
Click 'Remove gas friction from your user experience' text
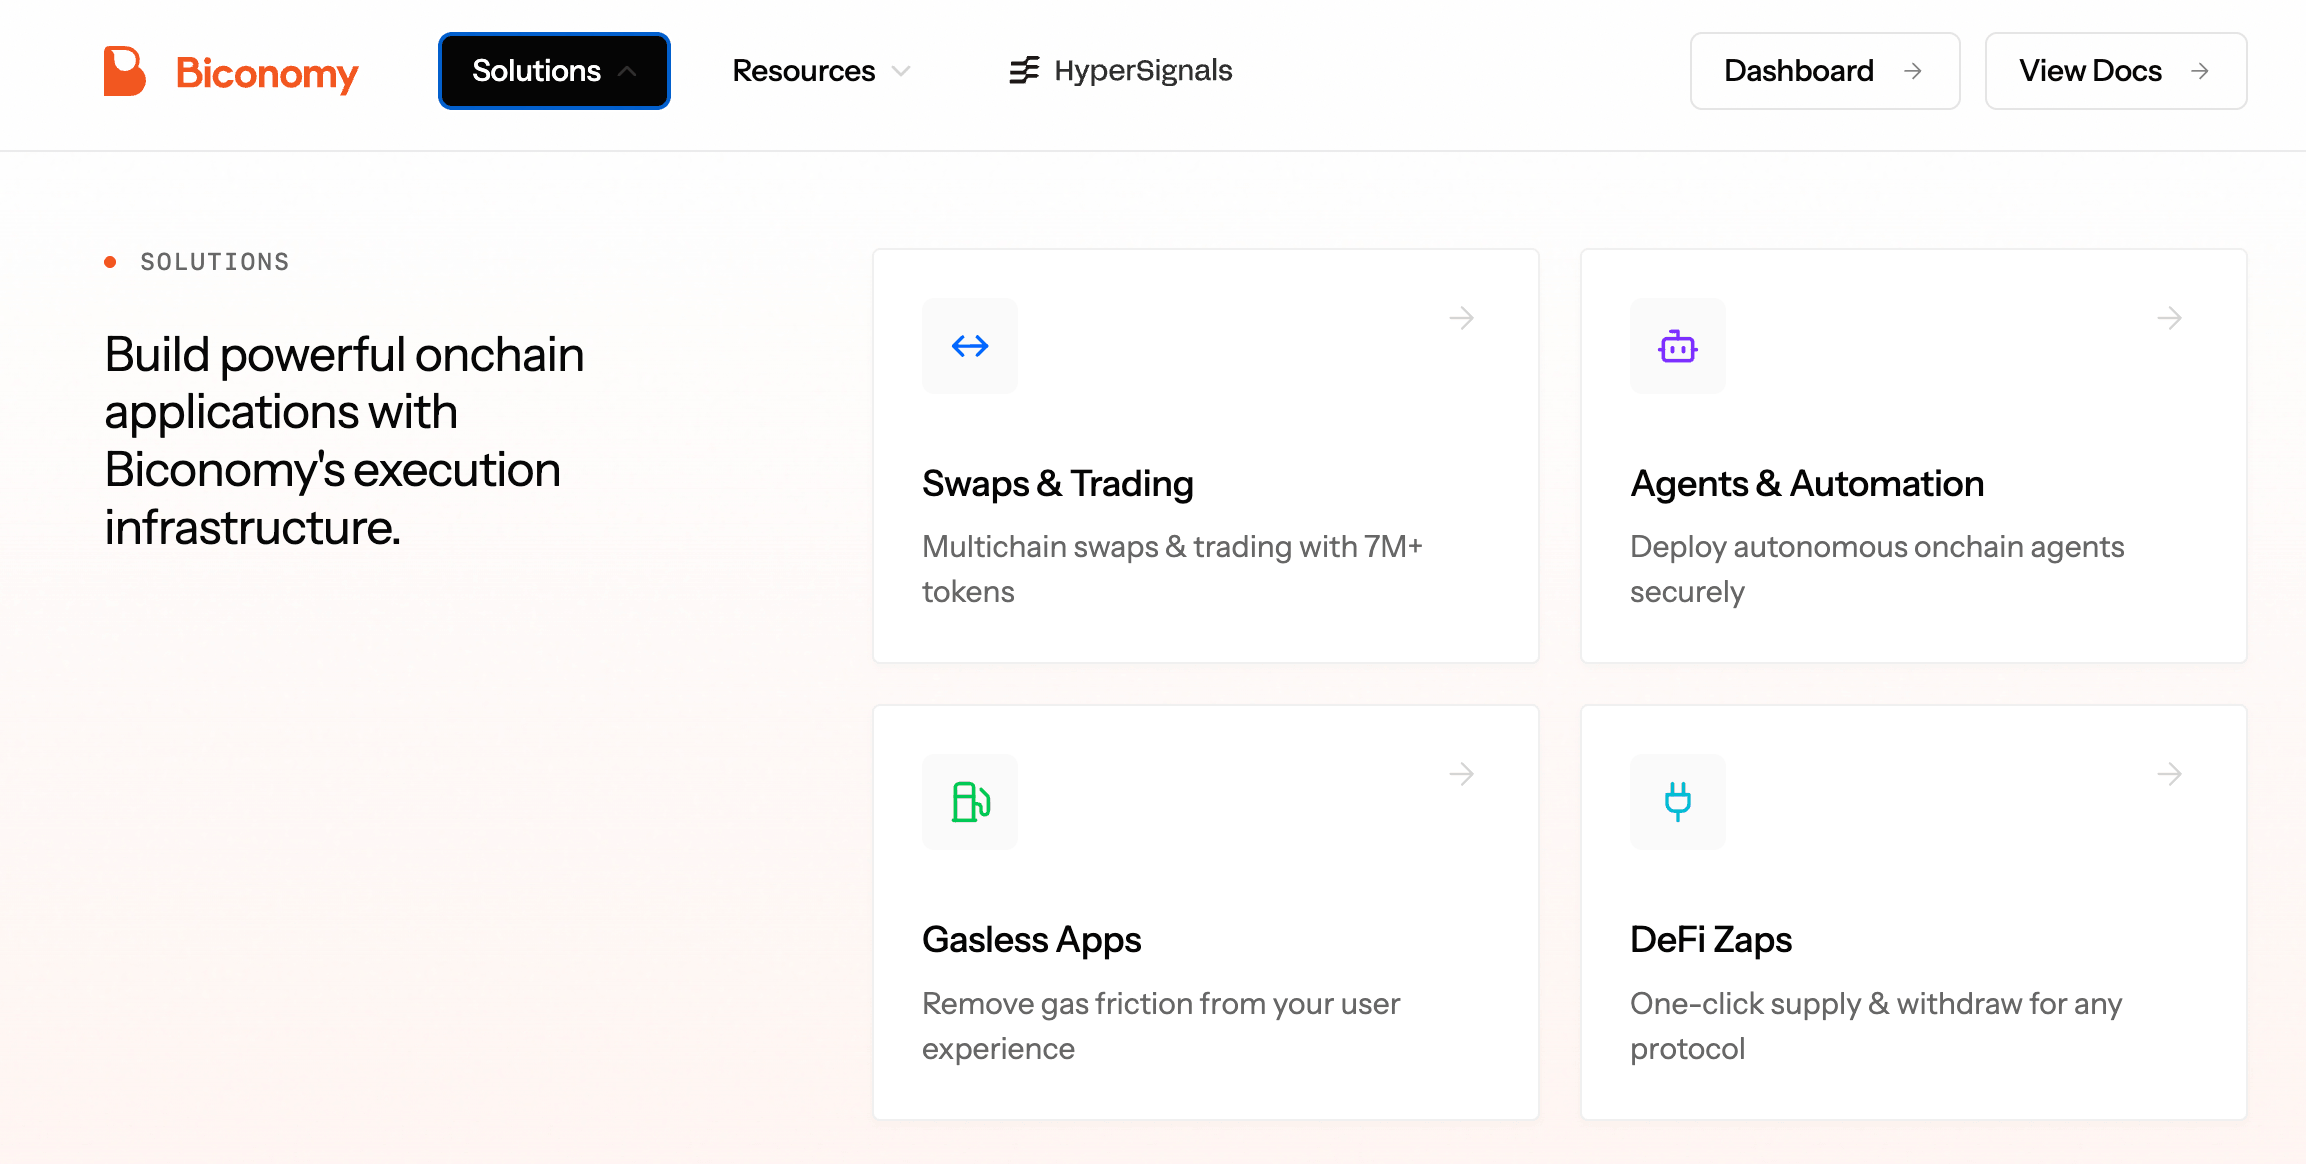coord(1161,1026)
